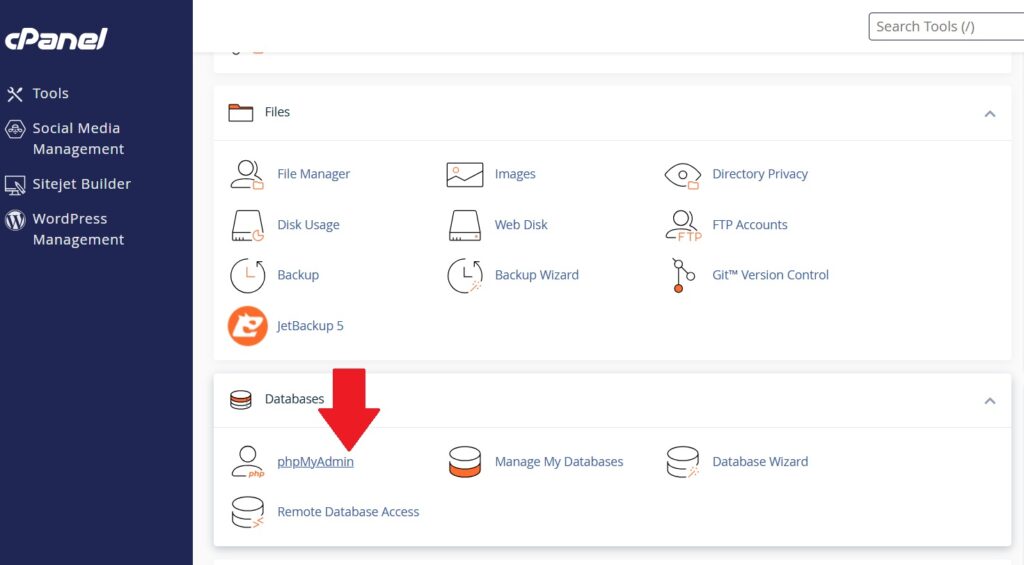Collapse the Databases section chevron

[990, 400]
